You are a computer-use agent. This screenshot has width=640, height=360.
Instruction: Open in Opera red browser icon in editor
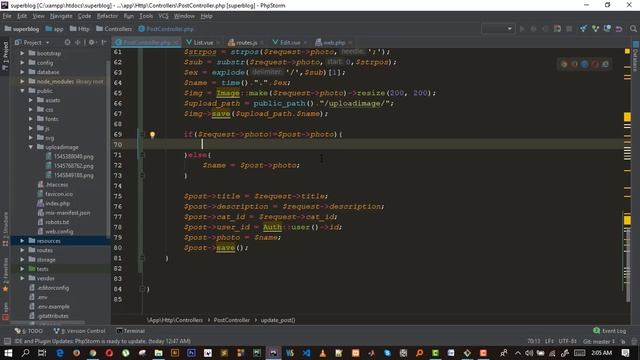pos(595,64)
